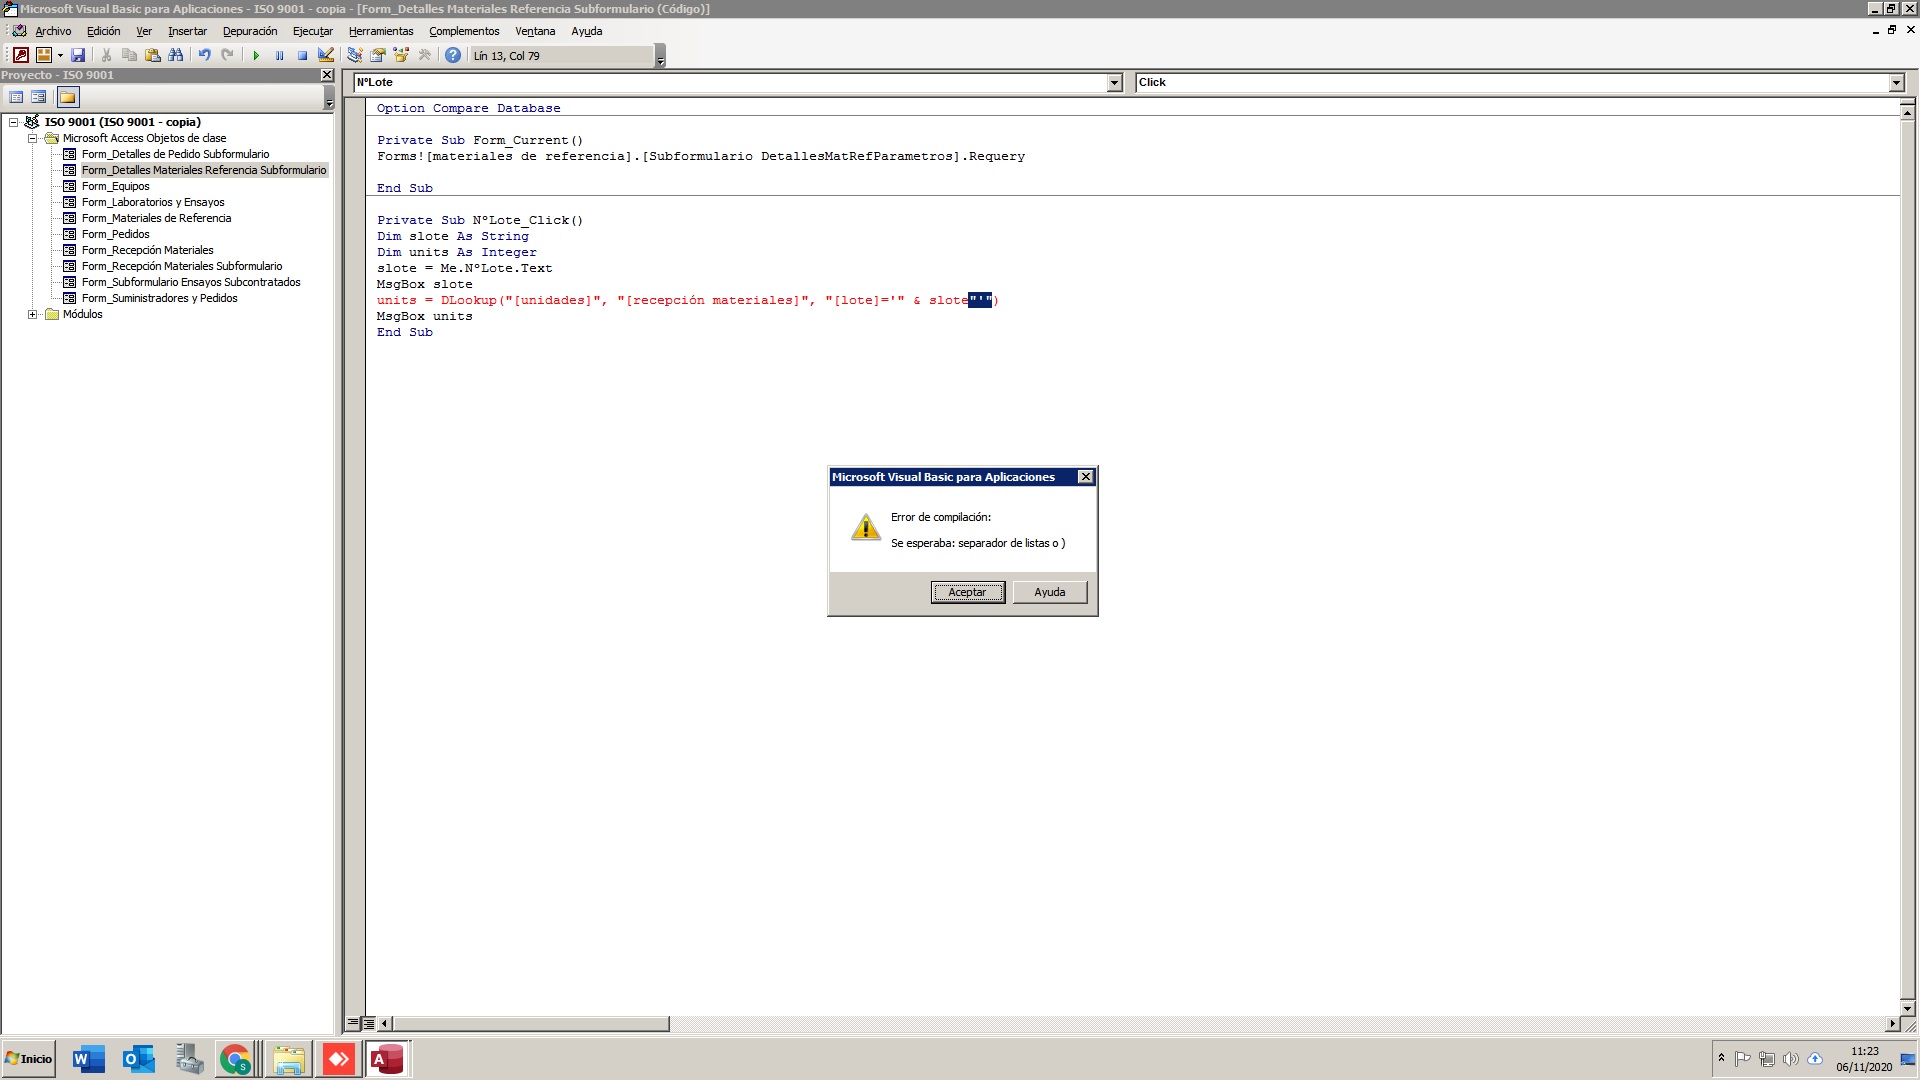Click the Cut scissors icon
Screen dimensions: 1920x1080
click(x=106, y=55)
